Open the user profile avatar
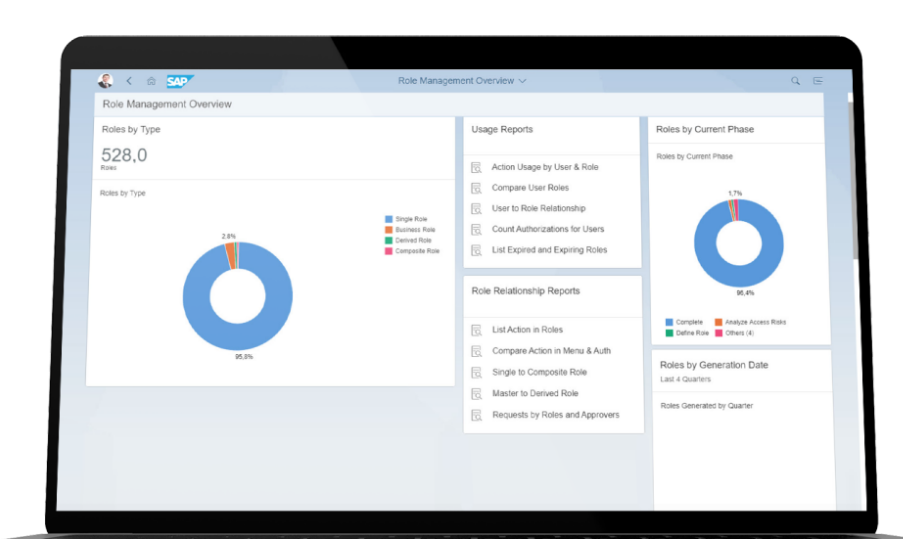This screenshot has height=539, width=903. click(105, 81)
